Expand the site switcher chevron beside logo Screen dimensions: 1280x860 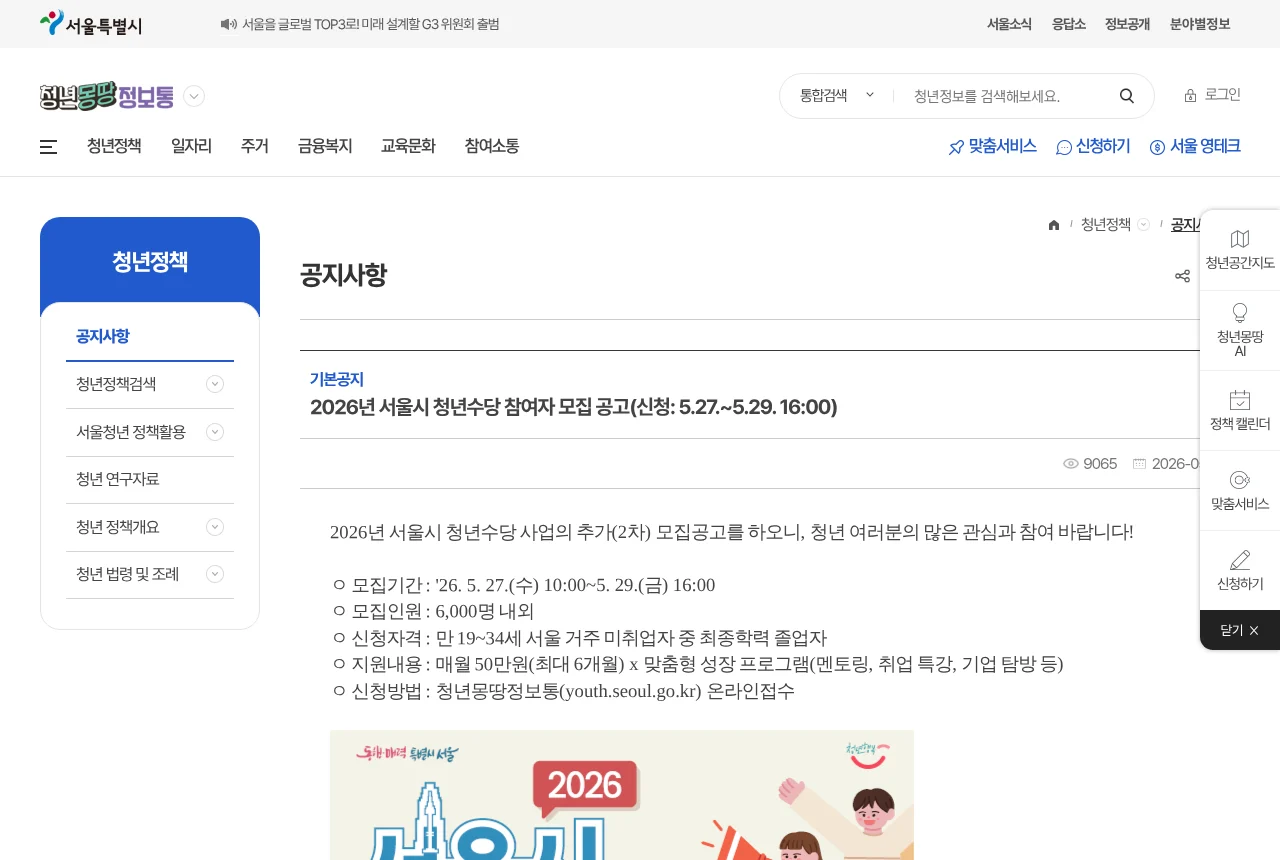click(194, 96)
